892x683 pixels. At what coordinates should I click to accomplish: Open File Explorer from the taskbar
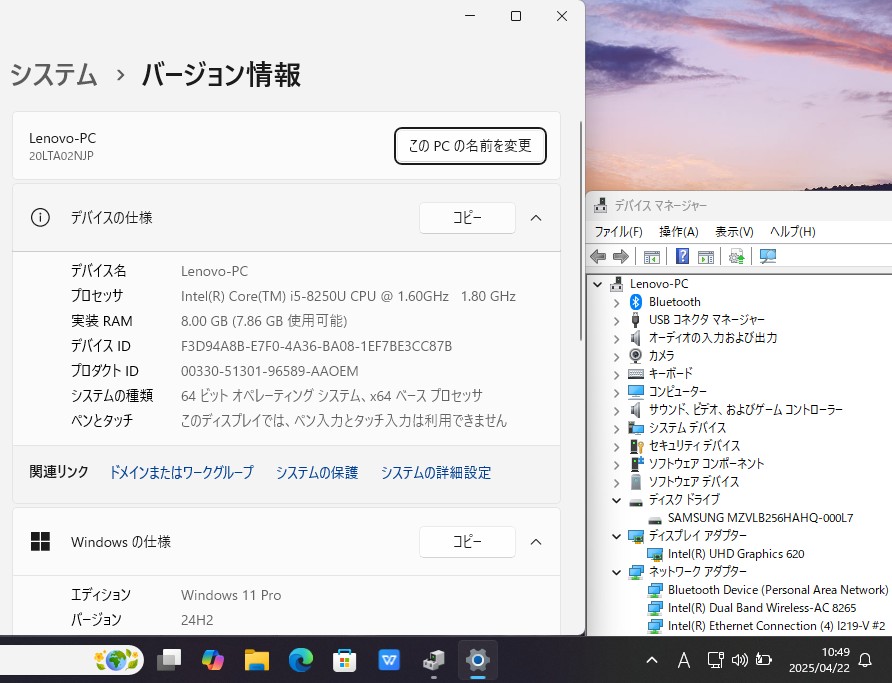(257, 660)
